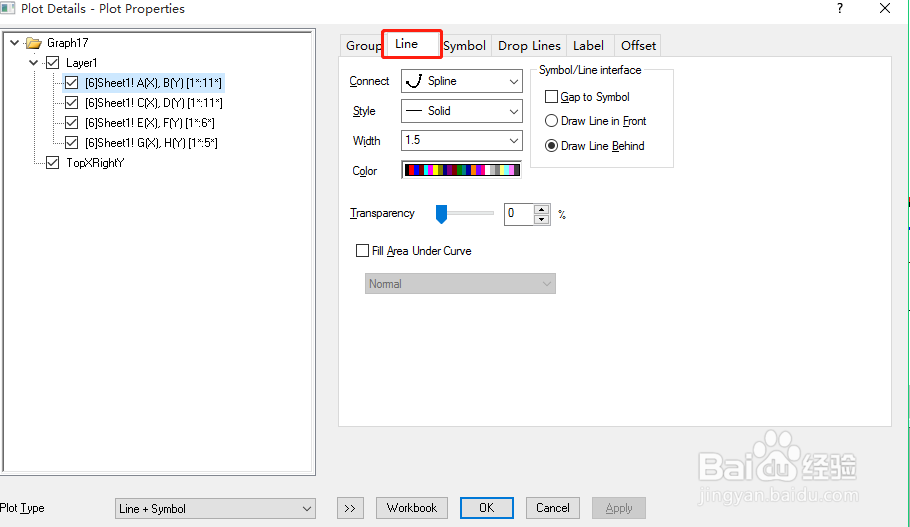Click the Cancel button
This screenshot has width=910, height=527.
click(552, 508)
